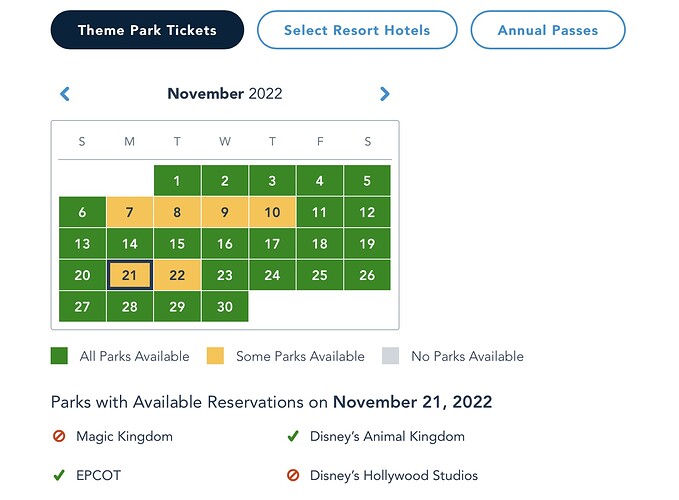Image resolution: width=679 pixels, height=500 pixels.
Task: Open the Annual Passes tab
Action: click(548, 30)
